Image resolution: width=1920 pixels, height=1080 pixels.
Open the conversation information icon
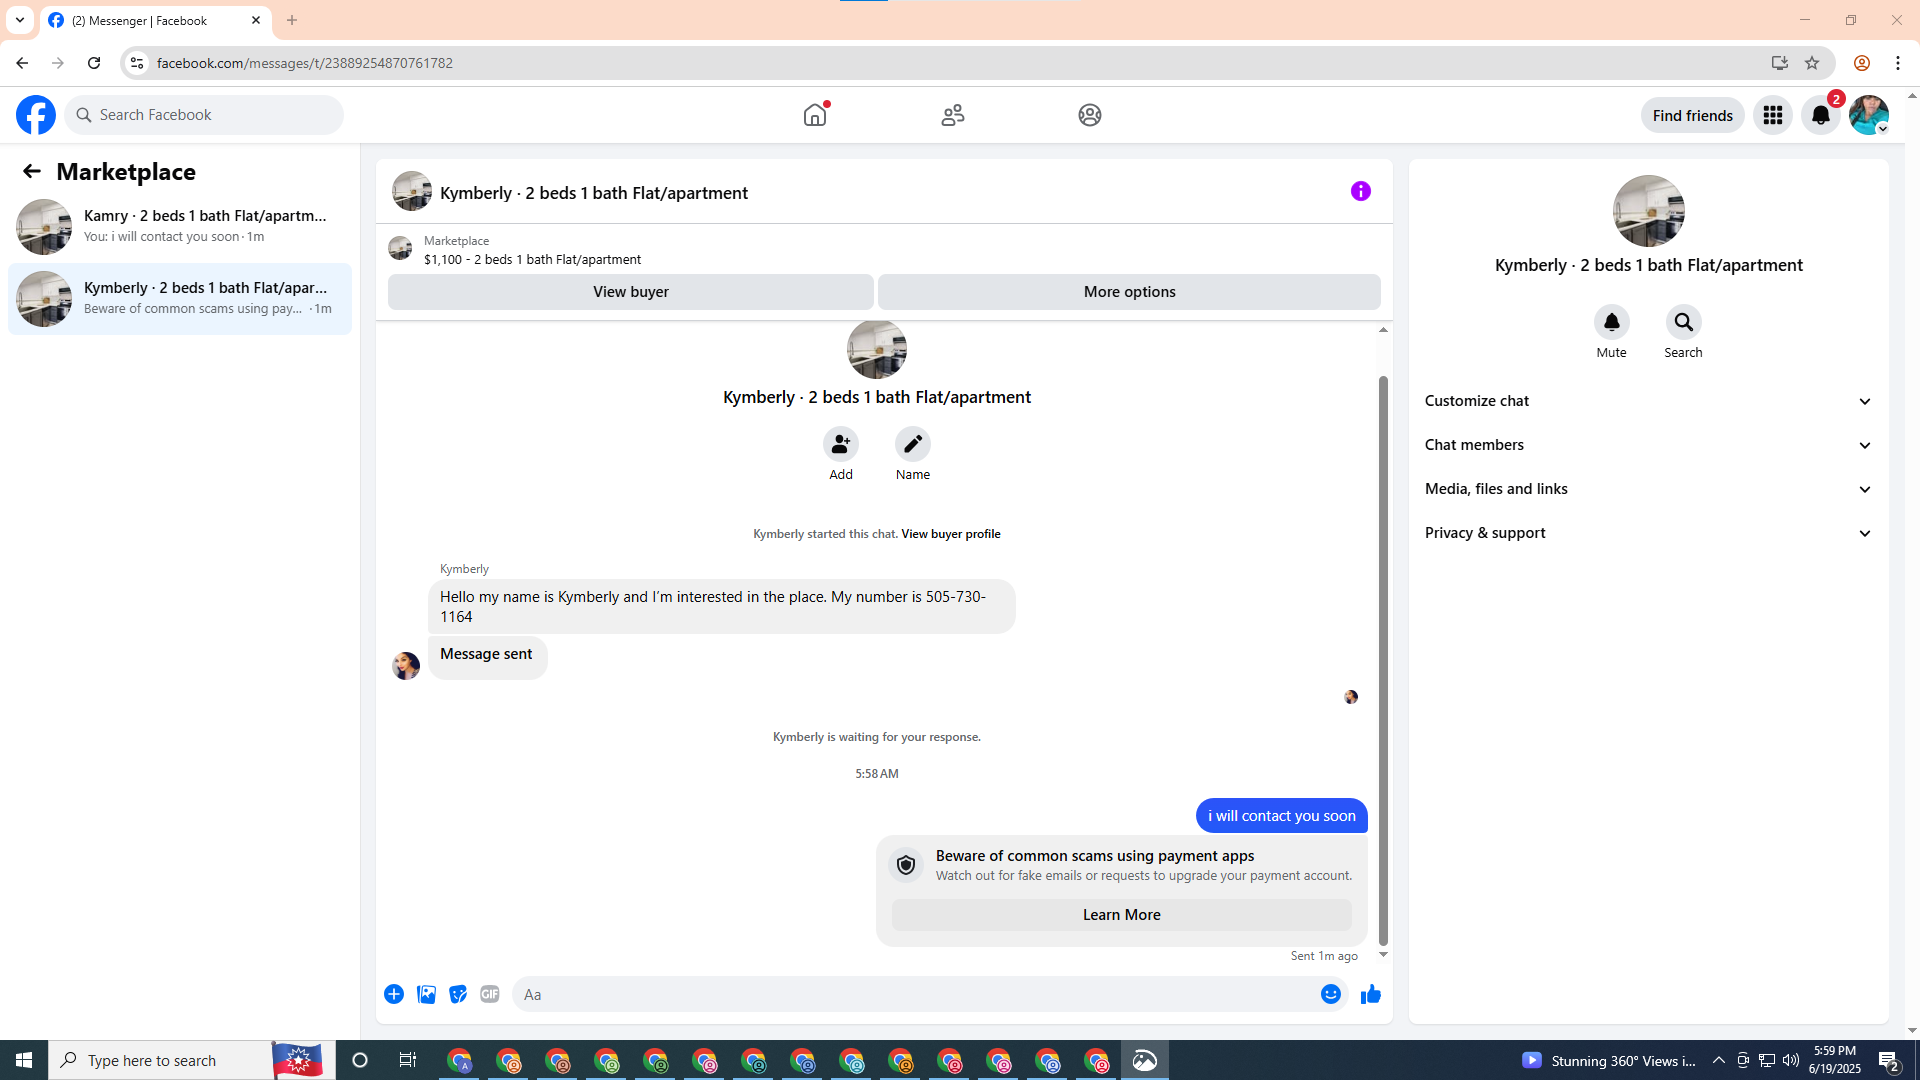click(x=1361, y=191)
